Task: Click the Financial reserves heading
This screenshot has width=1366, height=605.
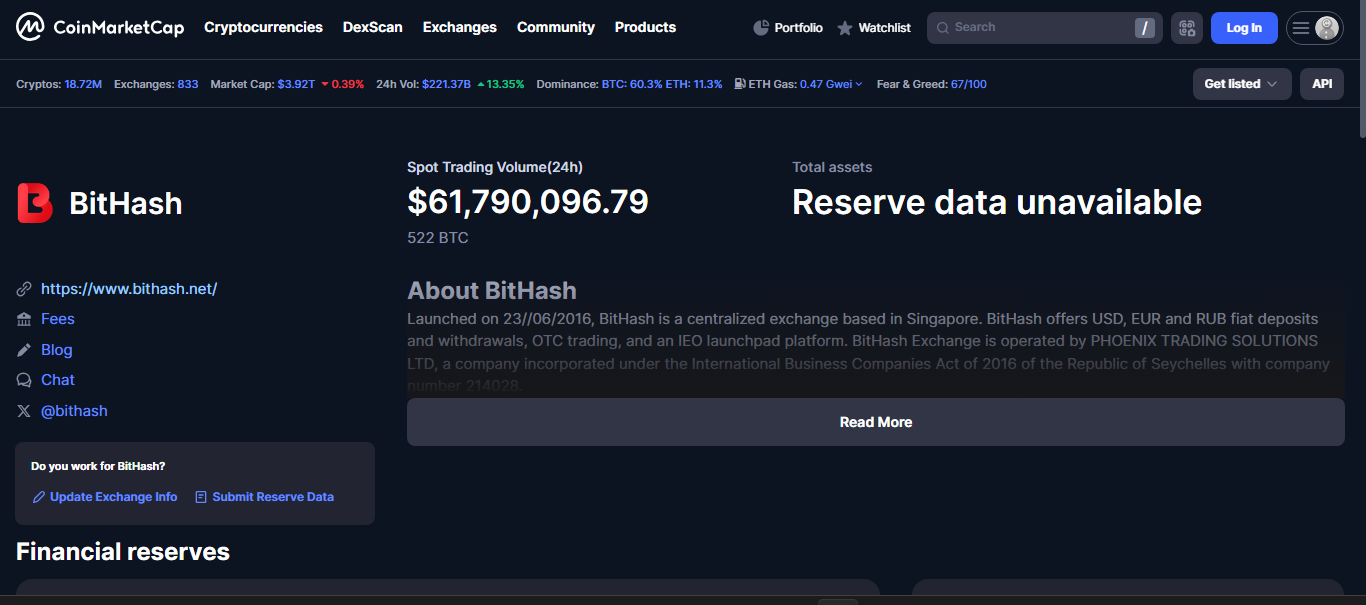Action: tap(123, 552)
